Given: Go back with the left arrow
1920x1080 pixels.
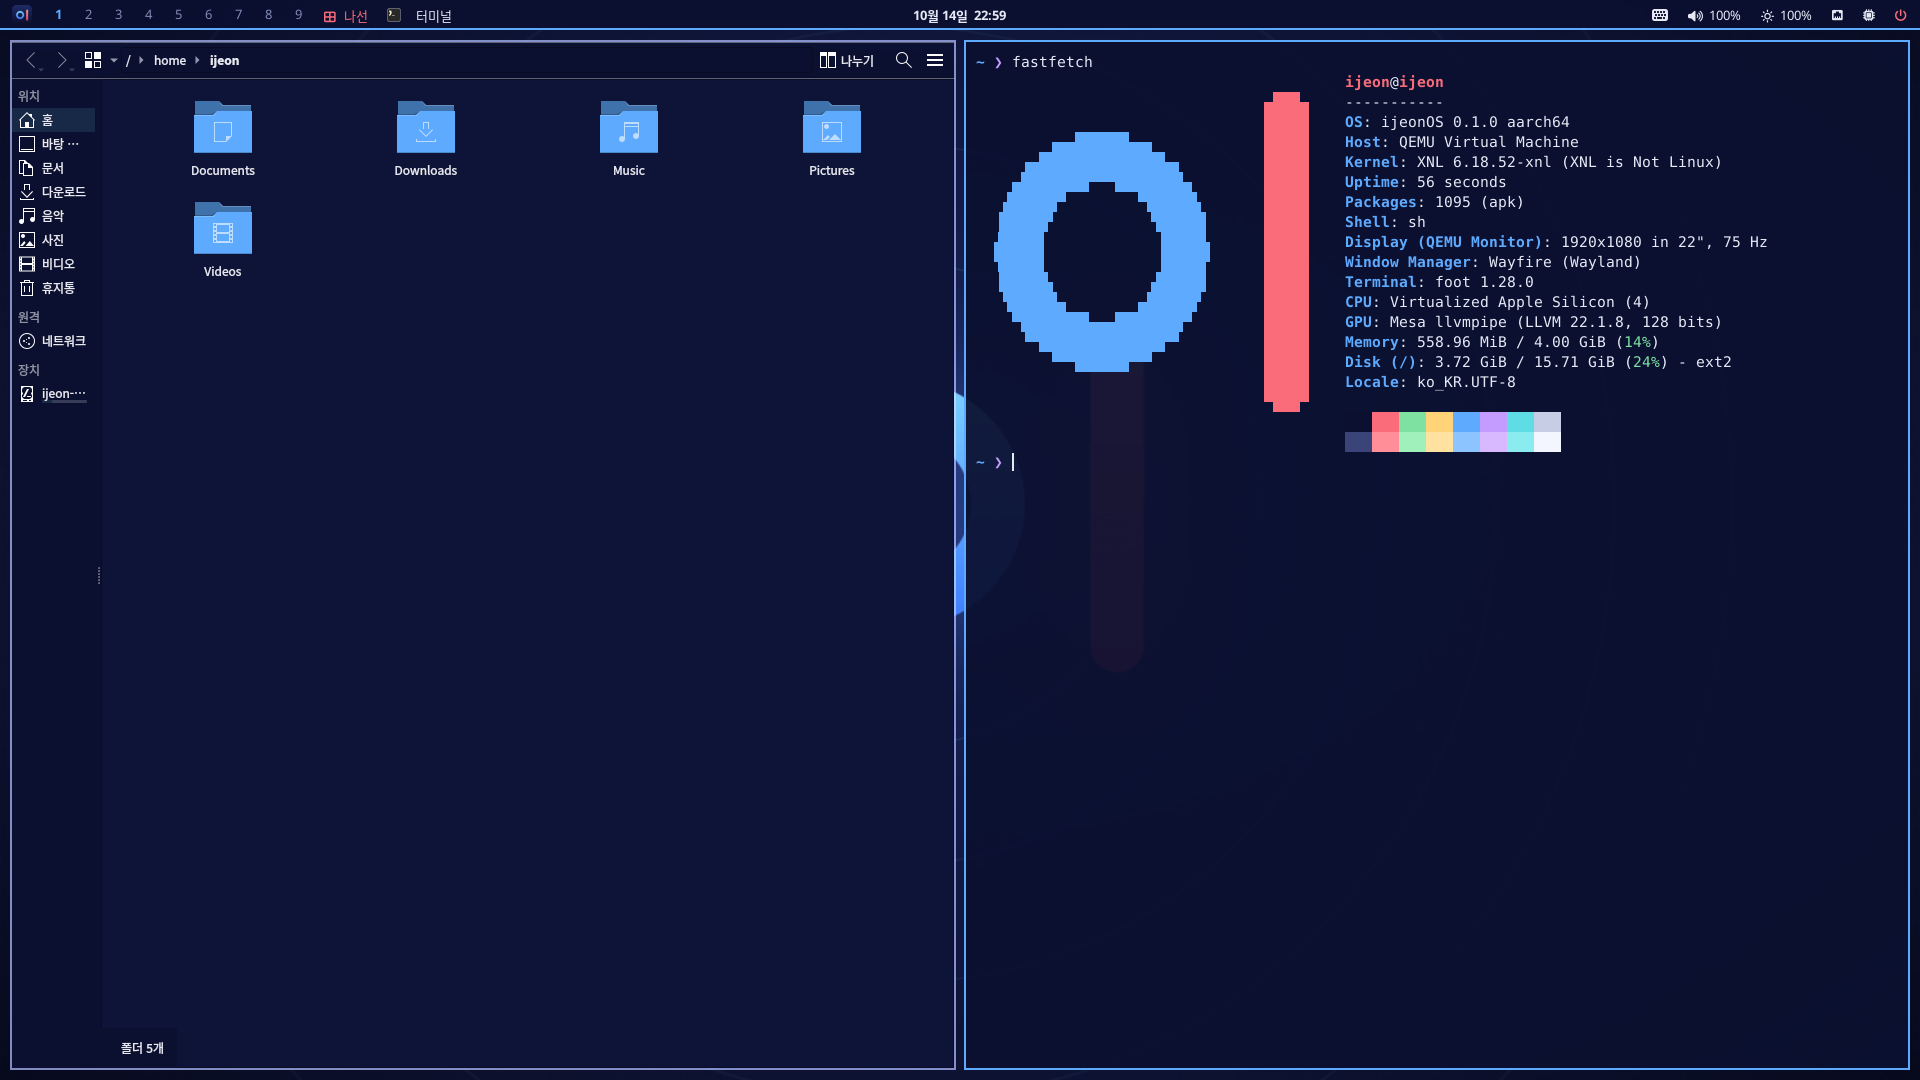Looking at the screenshot, I should [31, 60].
